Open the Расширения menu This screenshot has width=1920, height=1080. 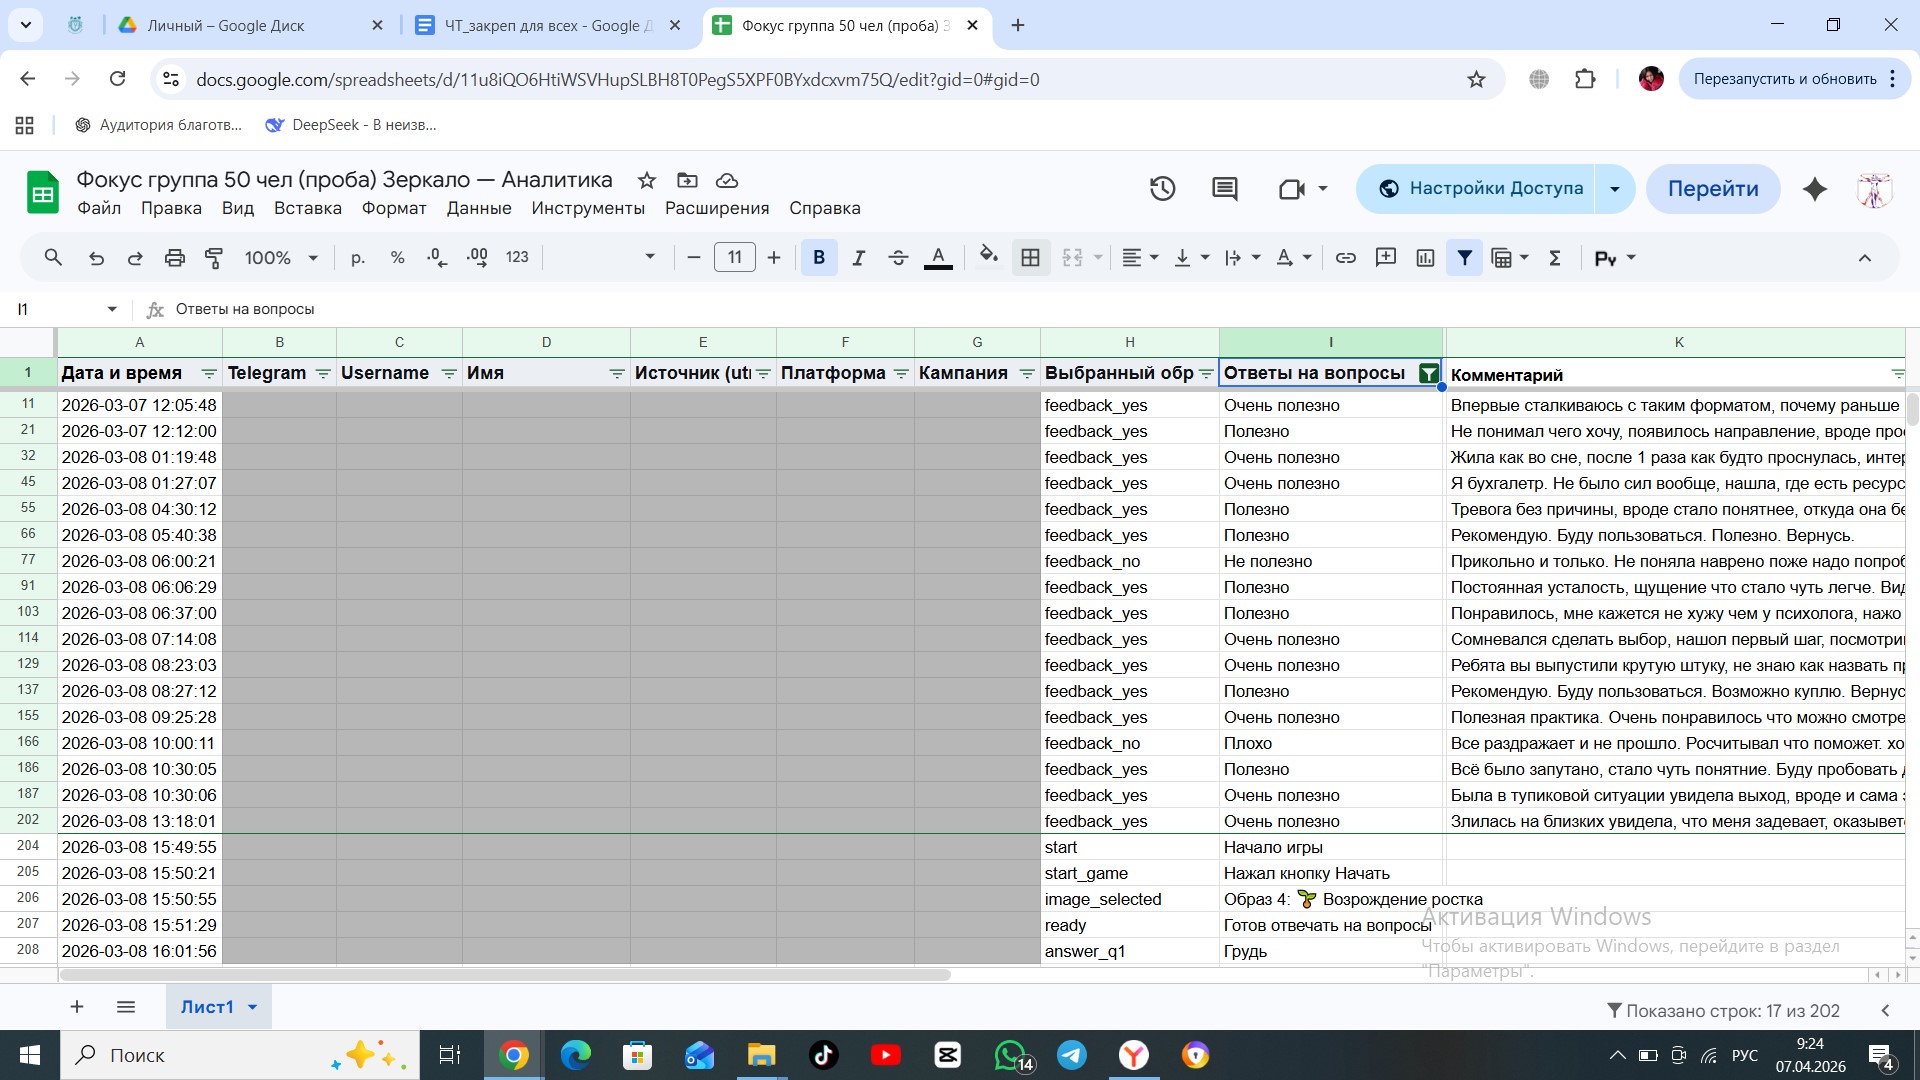click(x=717, y=208)
